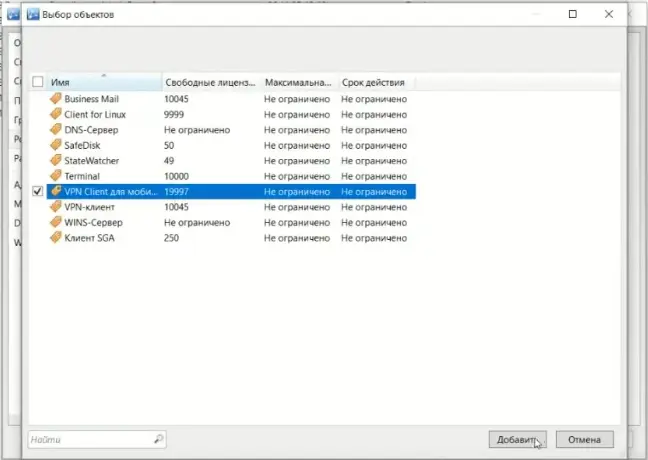Maximize the Выбор объектов dialog window
Screen dimensions: 648x460
572,15
